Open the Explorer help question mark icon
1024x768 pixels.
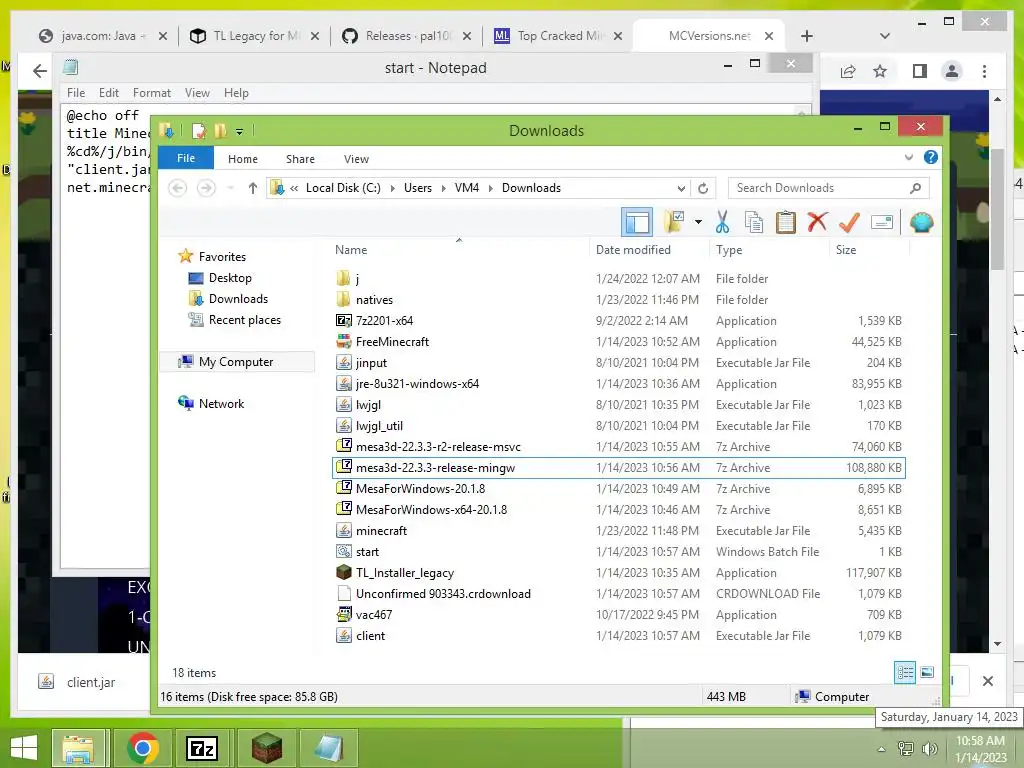point(931,157)
